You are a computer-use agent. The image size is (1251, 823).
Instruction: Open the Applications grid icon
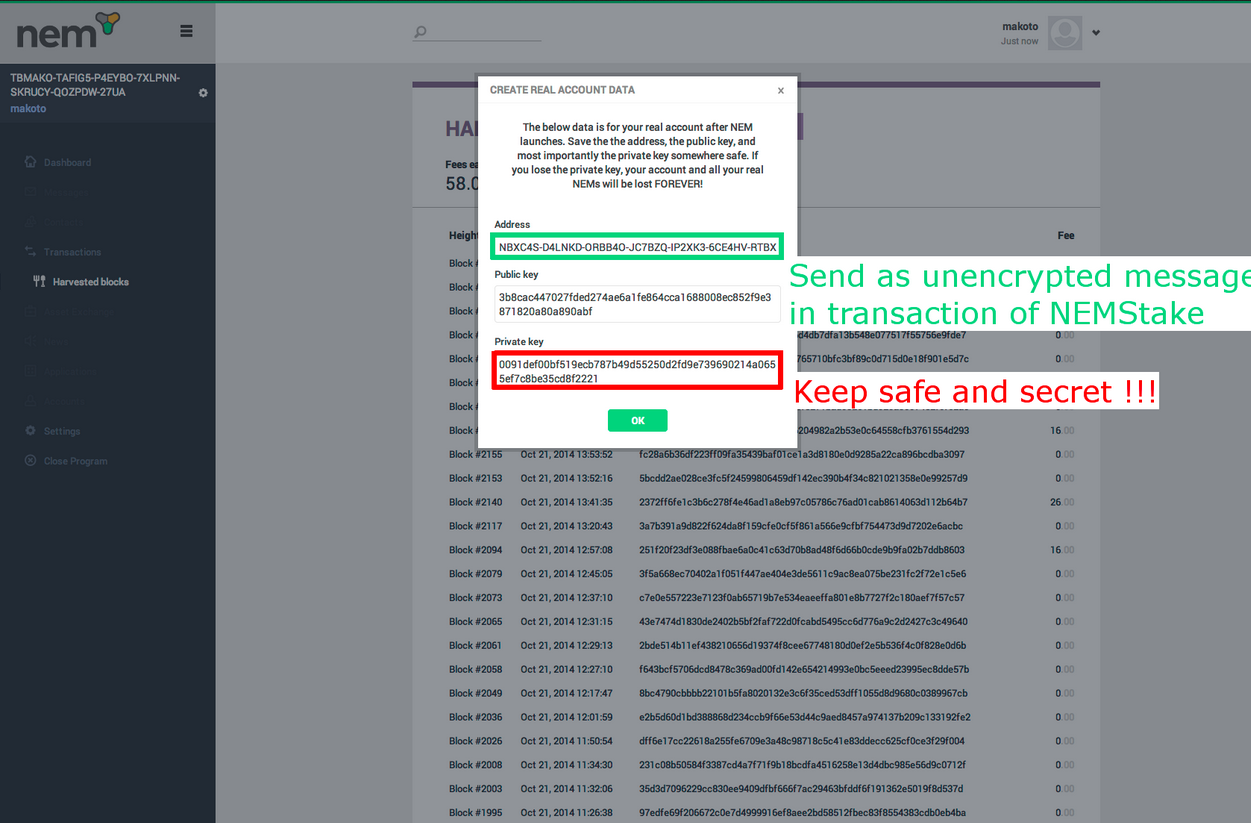pos(30,371)
